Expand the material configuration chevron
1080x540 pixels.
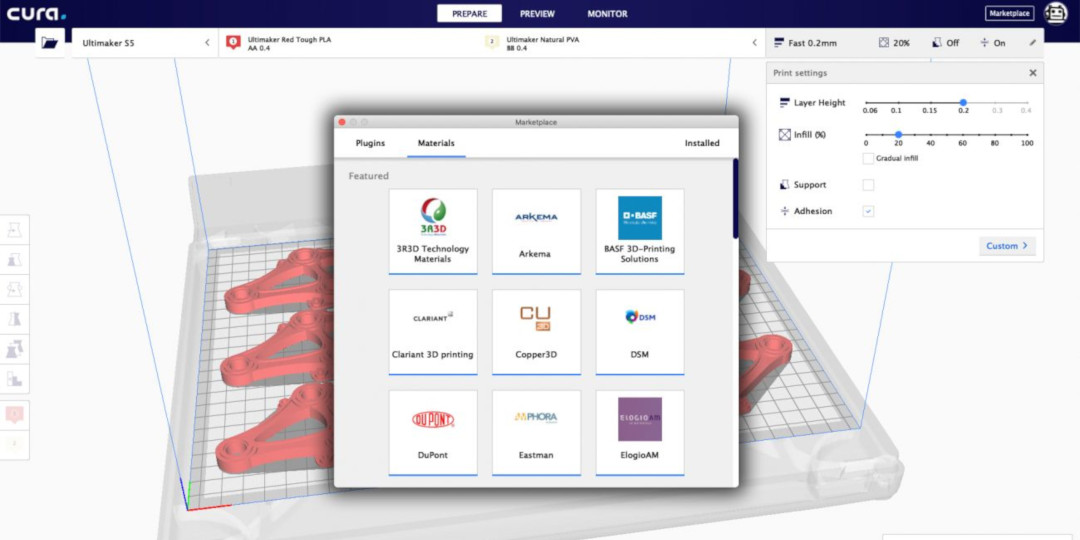tap(754, 43)
